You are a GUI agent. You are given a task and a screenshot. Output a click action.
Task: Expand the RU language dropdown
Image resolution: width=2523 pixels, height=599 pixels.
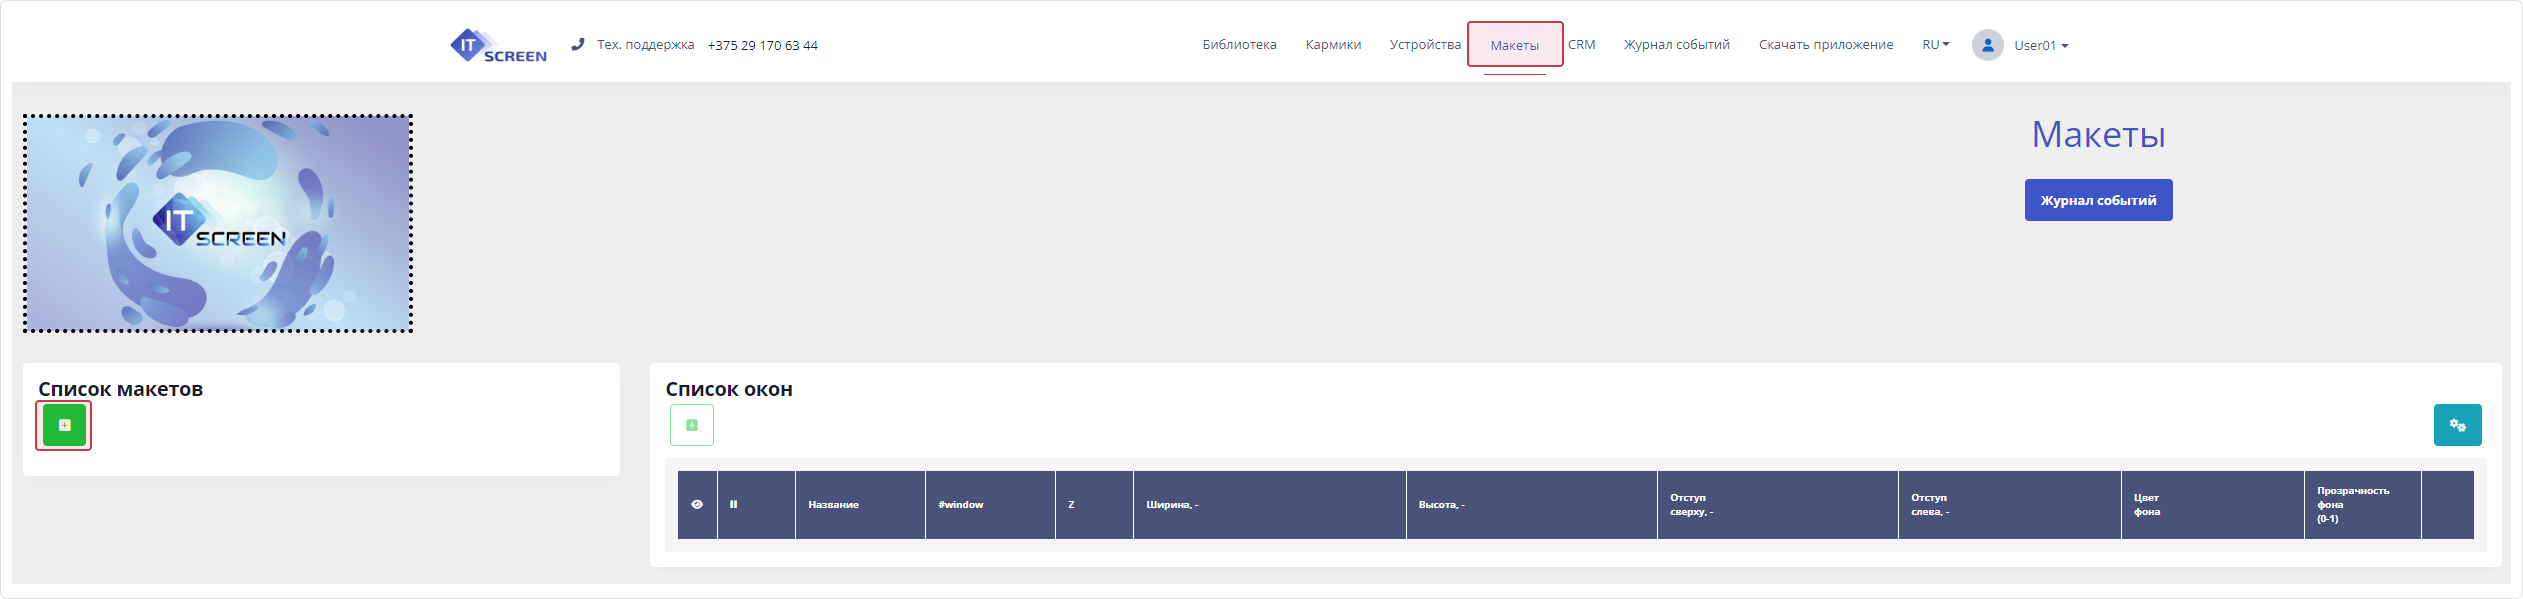click(1935, 45)
